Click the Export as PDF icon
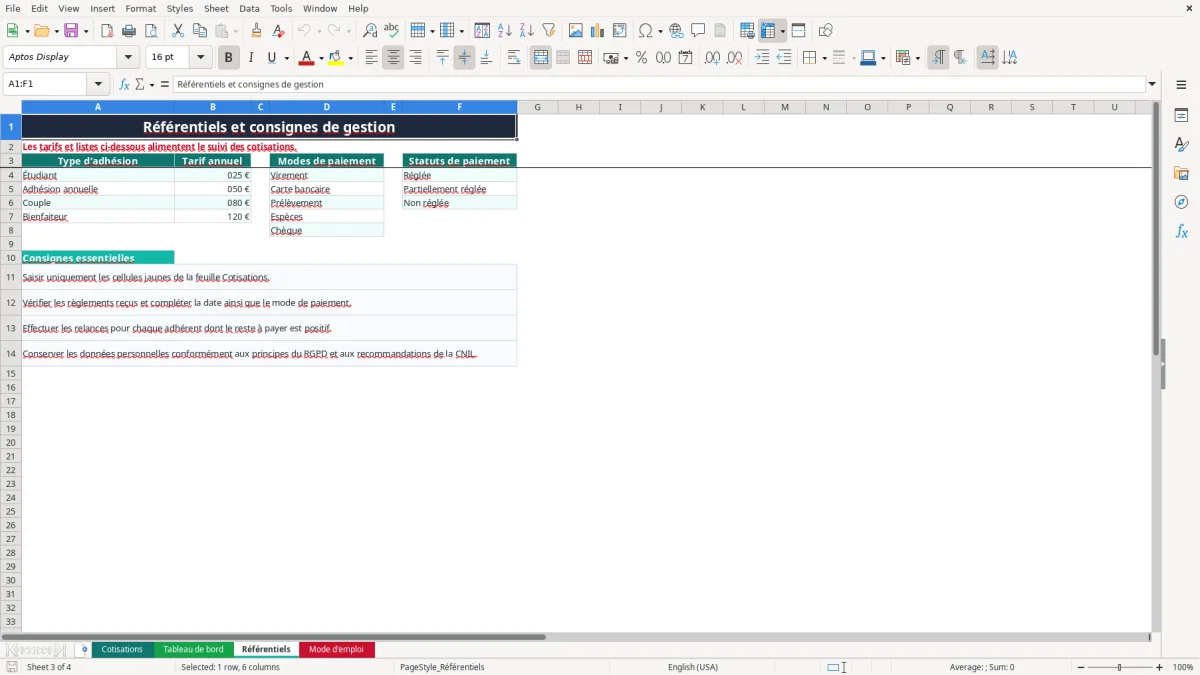The width and height of the screenshot is (1200, 675). click(x=107, y=31)
